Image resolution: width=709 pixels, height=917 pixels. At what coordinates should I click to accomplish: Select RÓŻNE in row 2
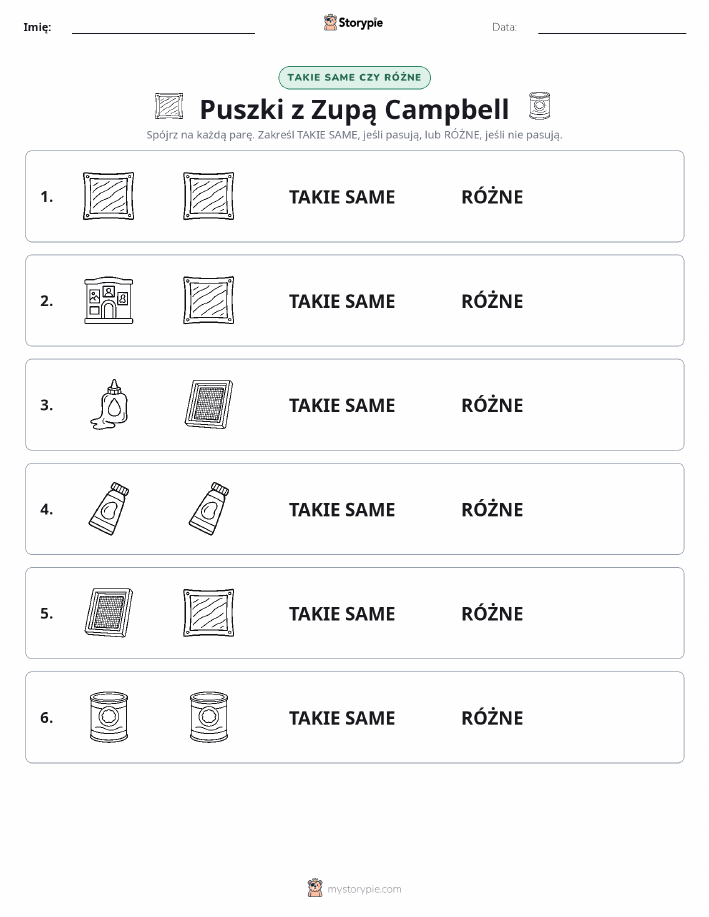click(492, 301)
